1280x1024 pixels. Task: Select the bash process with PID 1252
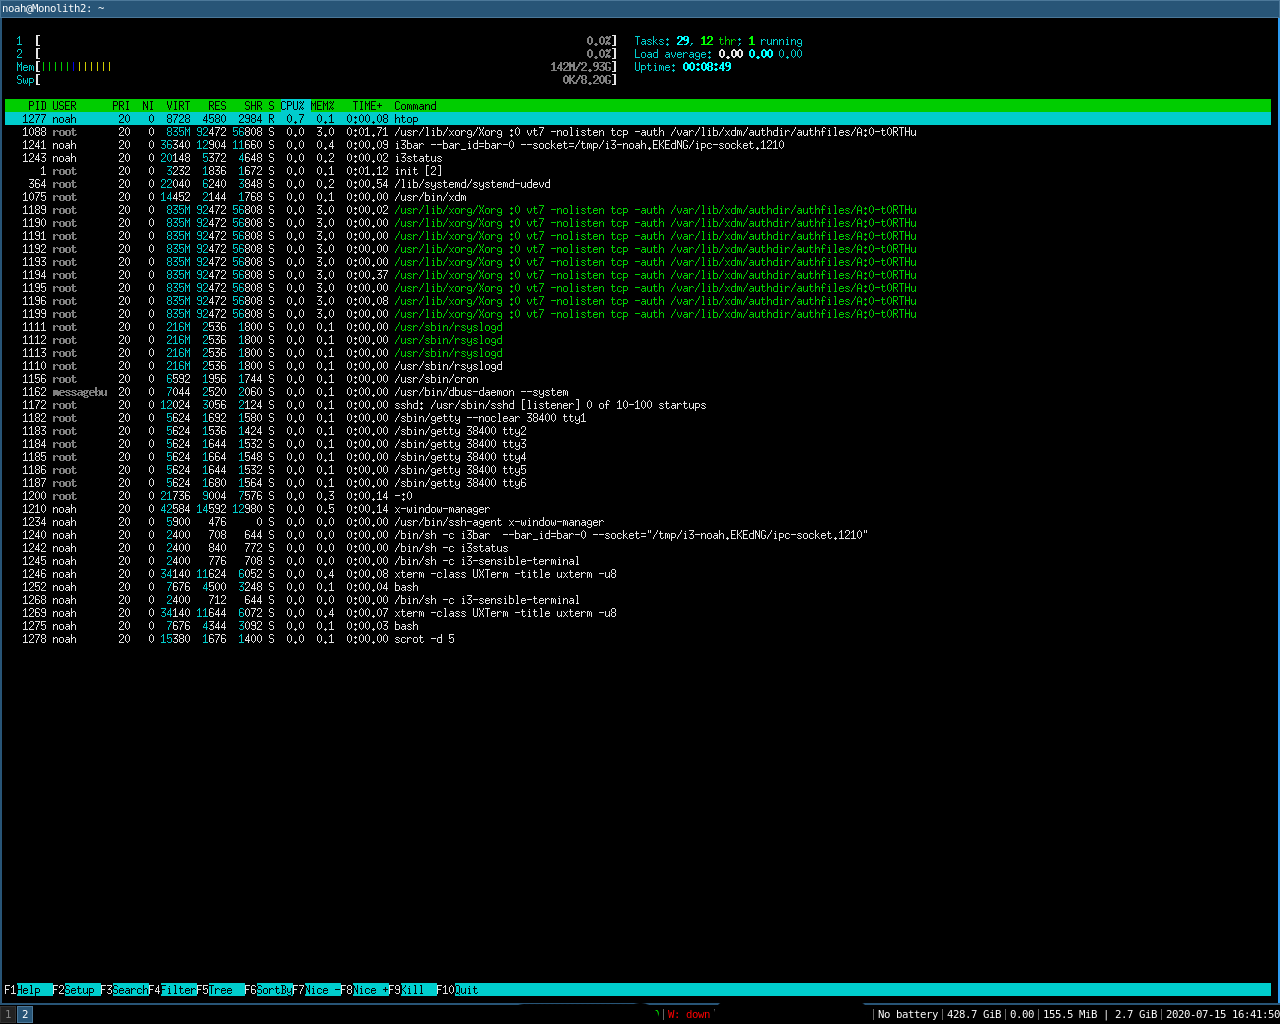638,587
